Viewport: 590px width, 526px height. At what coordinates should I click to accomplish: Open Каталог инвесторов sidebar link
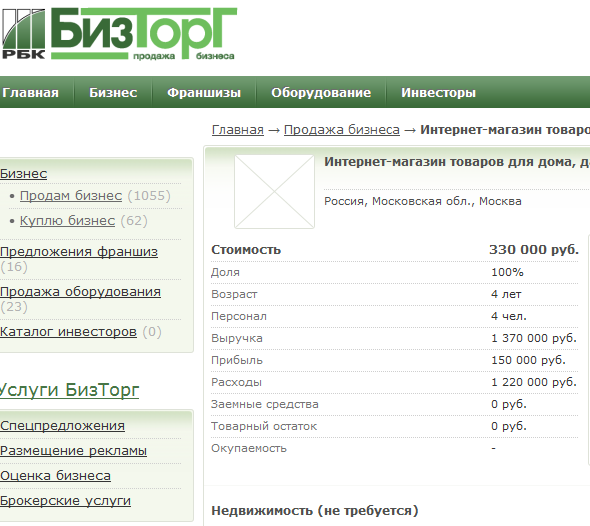coord(68,332)
